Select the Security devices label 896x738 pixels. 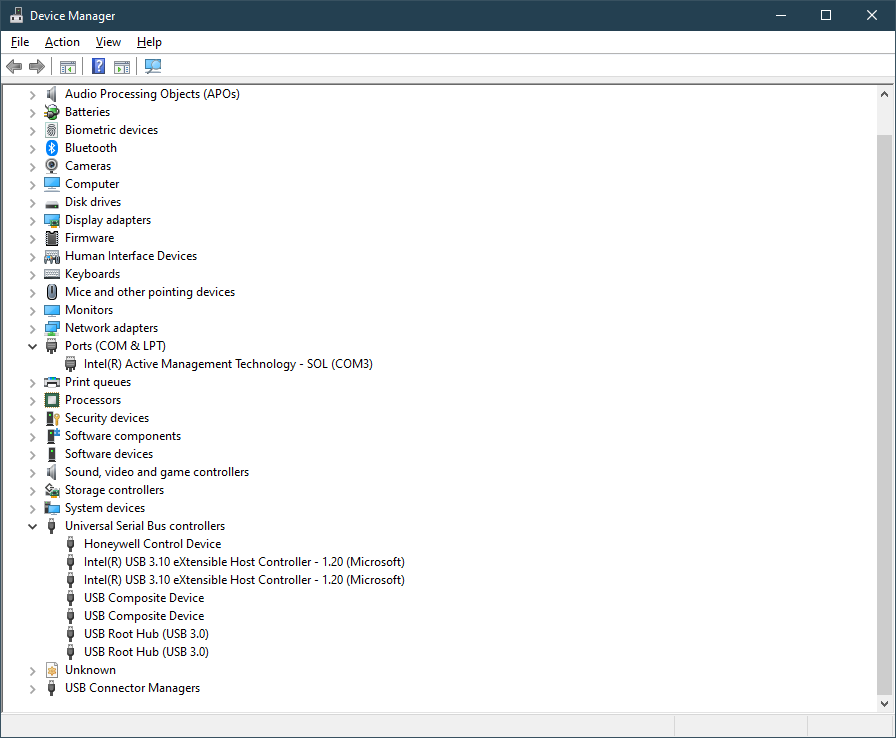[x=107, y=418]
